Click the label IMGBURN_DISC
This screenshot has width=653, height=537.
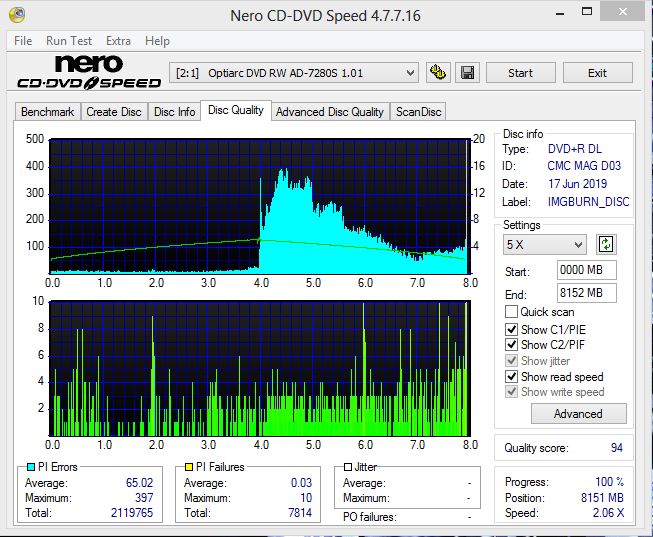pyautogui.click(x=588, y=202)
